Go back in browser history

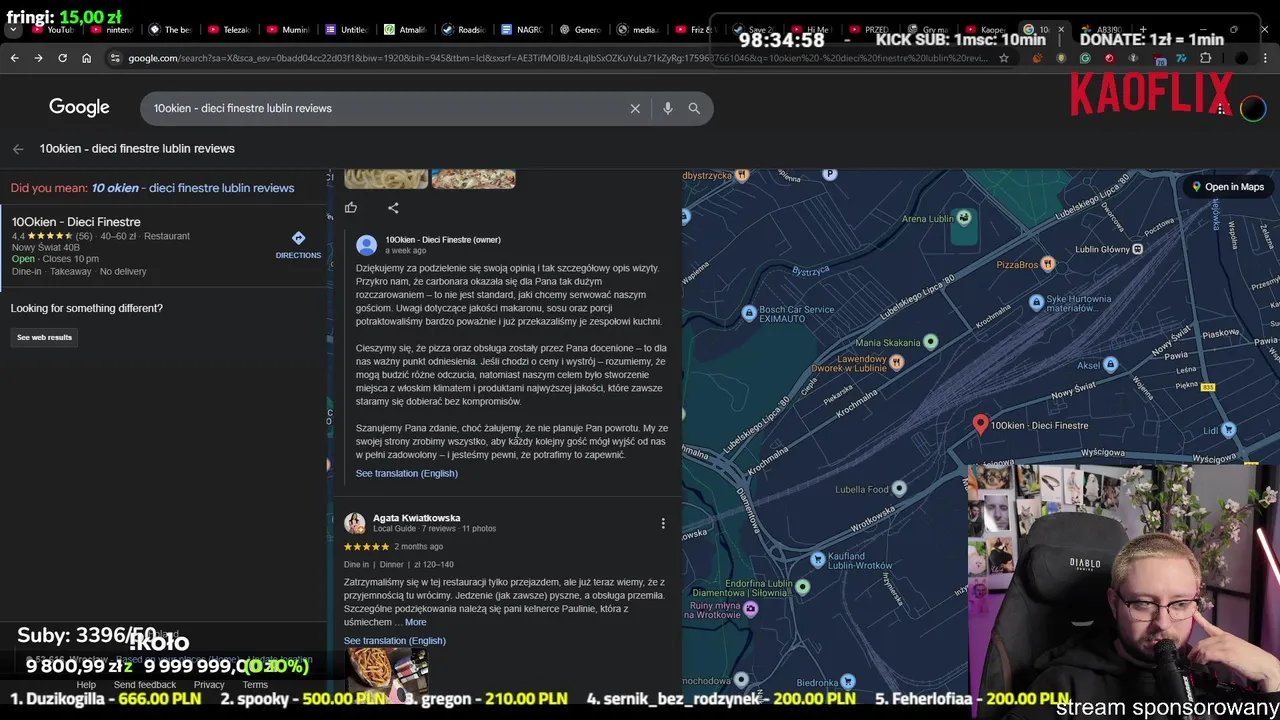(14, 58)
